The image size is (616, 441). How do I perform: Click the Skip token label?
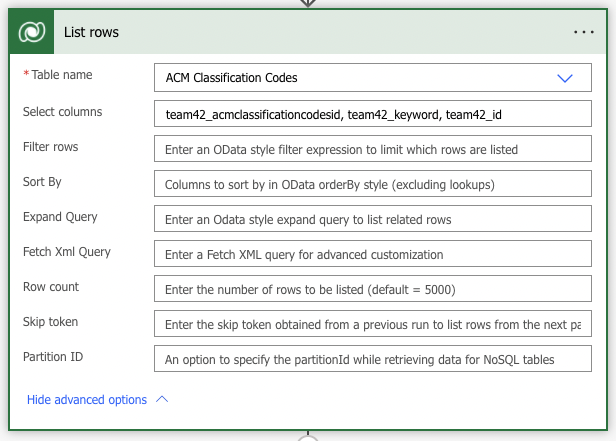point(50,322)
